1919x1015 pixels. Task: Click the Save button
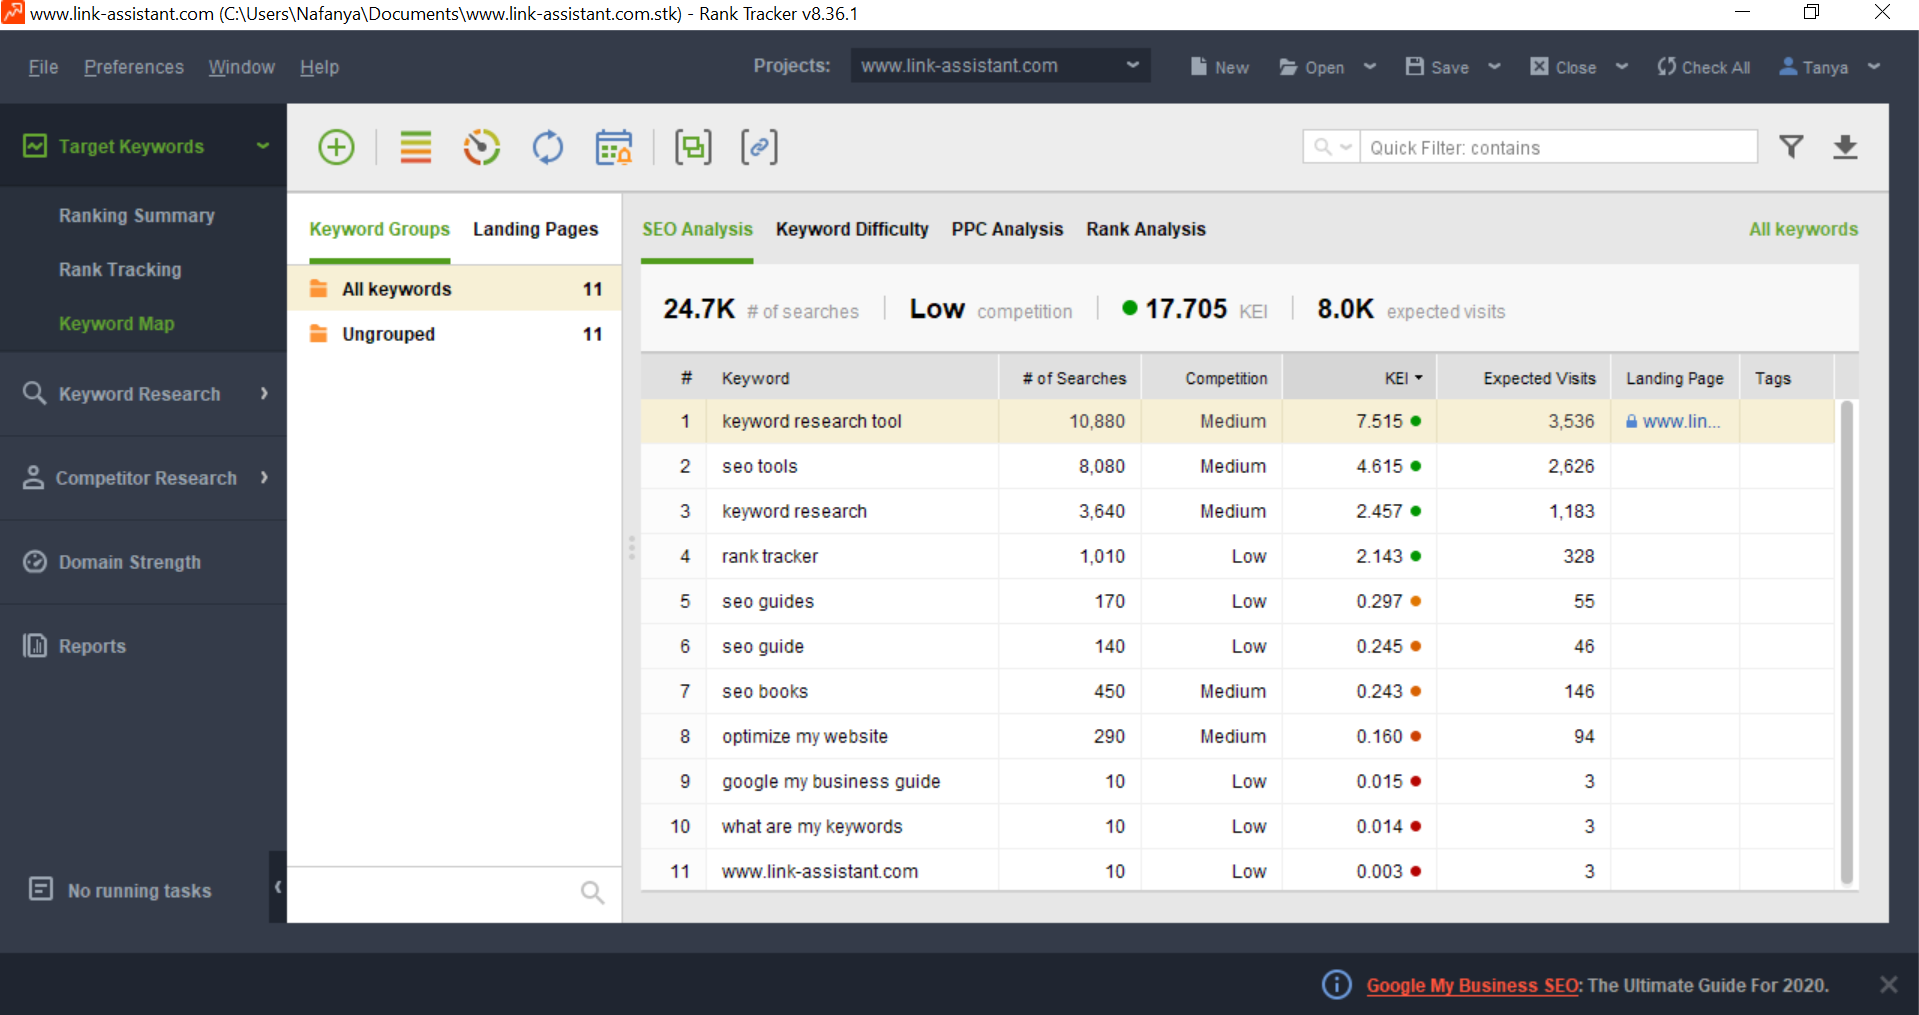1437,67
